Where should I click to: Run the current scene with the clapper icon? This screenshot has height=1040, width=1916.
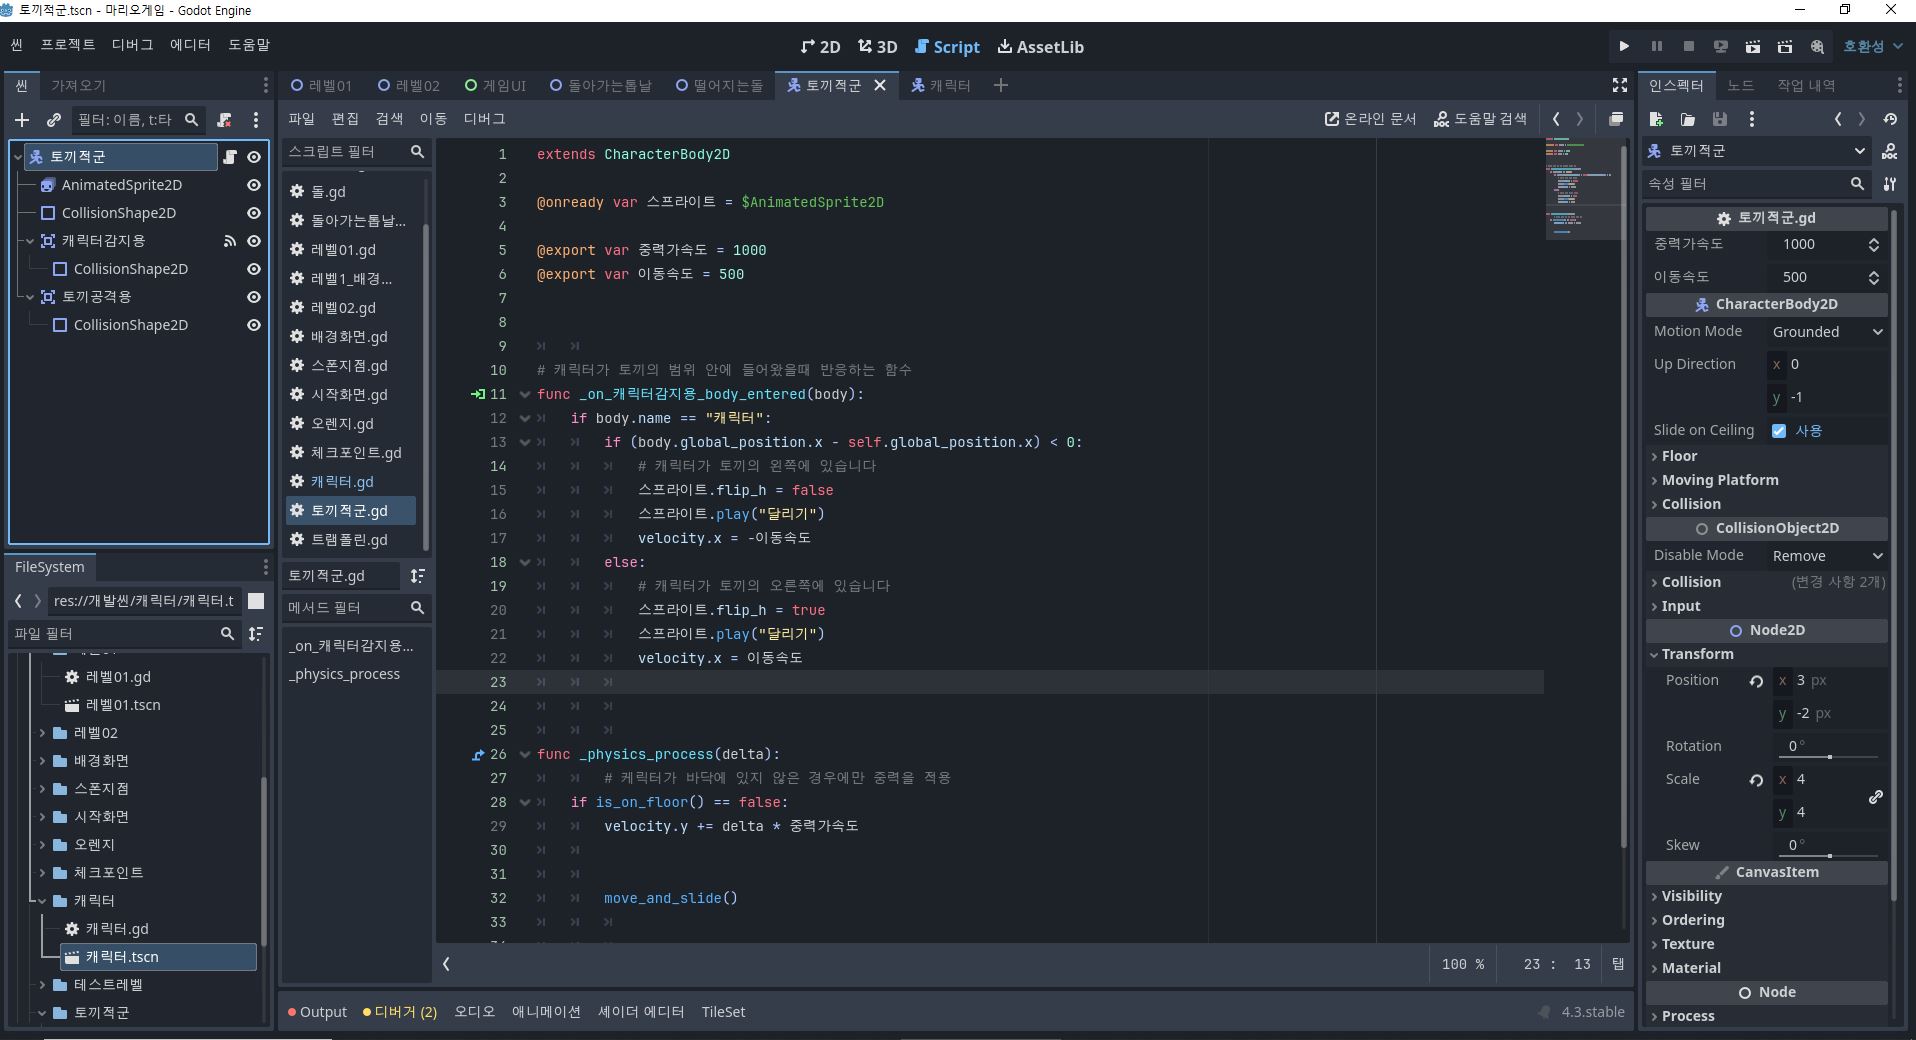(1753, 46)
